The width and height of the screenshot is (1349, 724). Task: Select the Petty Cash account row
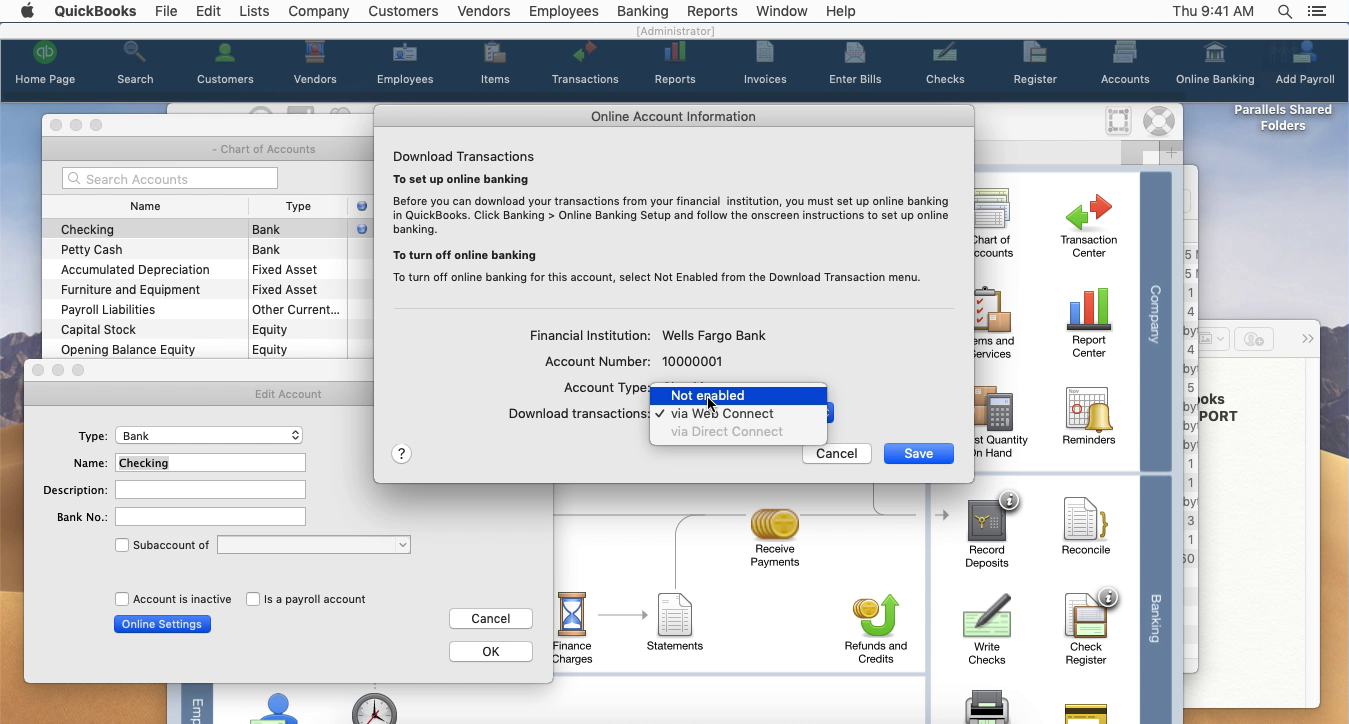point(207,250)
